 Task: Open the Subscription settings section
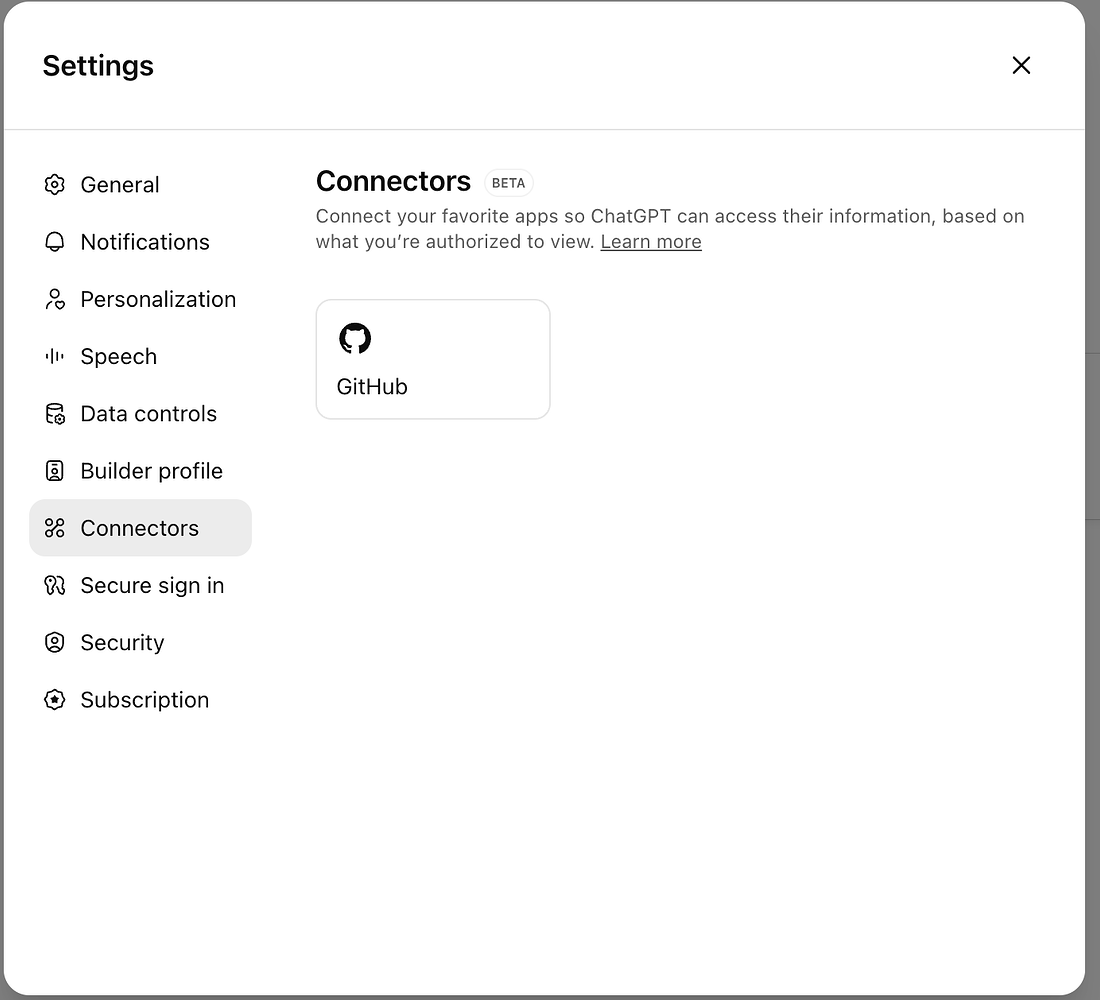144,699
